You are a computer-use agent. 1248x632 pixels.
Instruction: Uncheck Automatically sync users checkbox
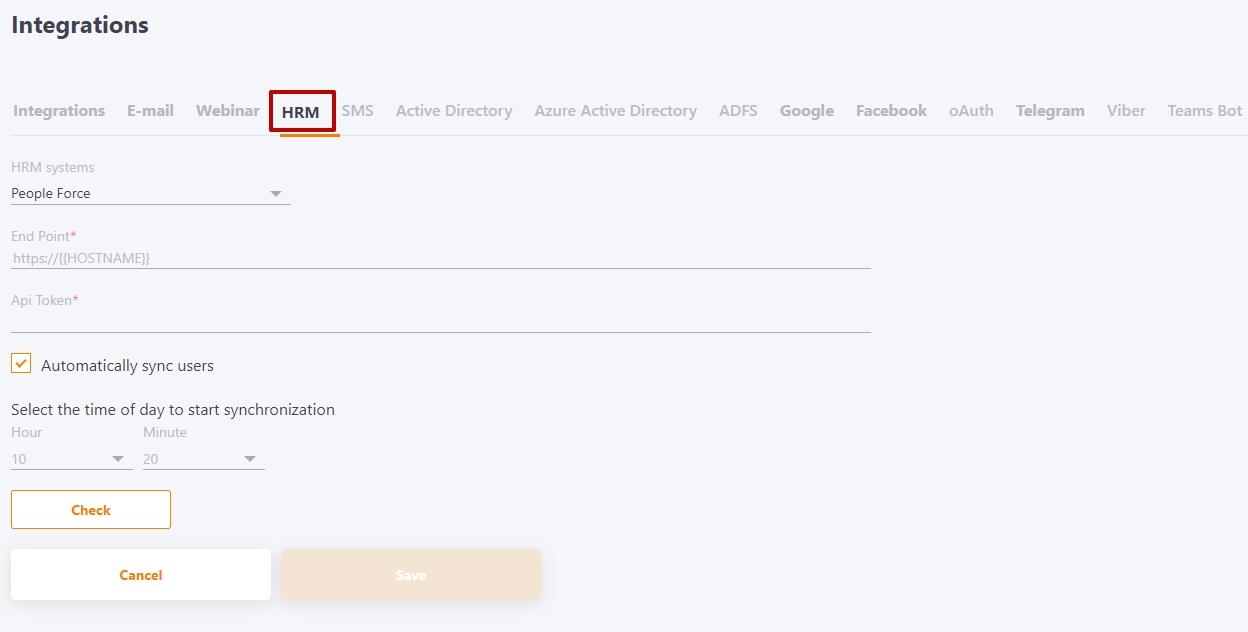point(21,363)
